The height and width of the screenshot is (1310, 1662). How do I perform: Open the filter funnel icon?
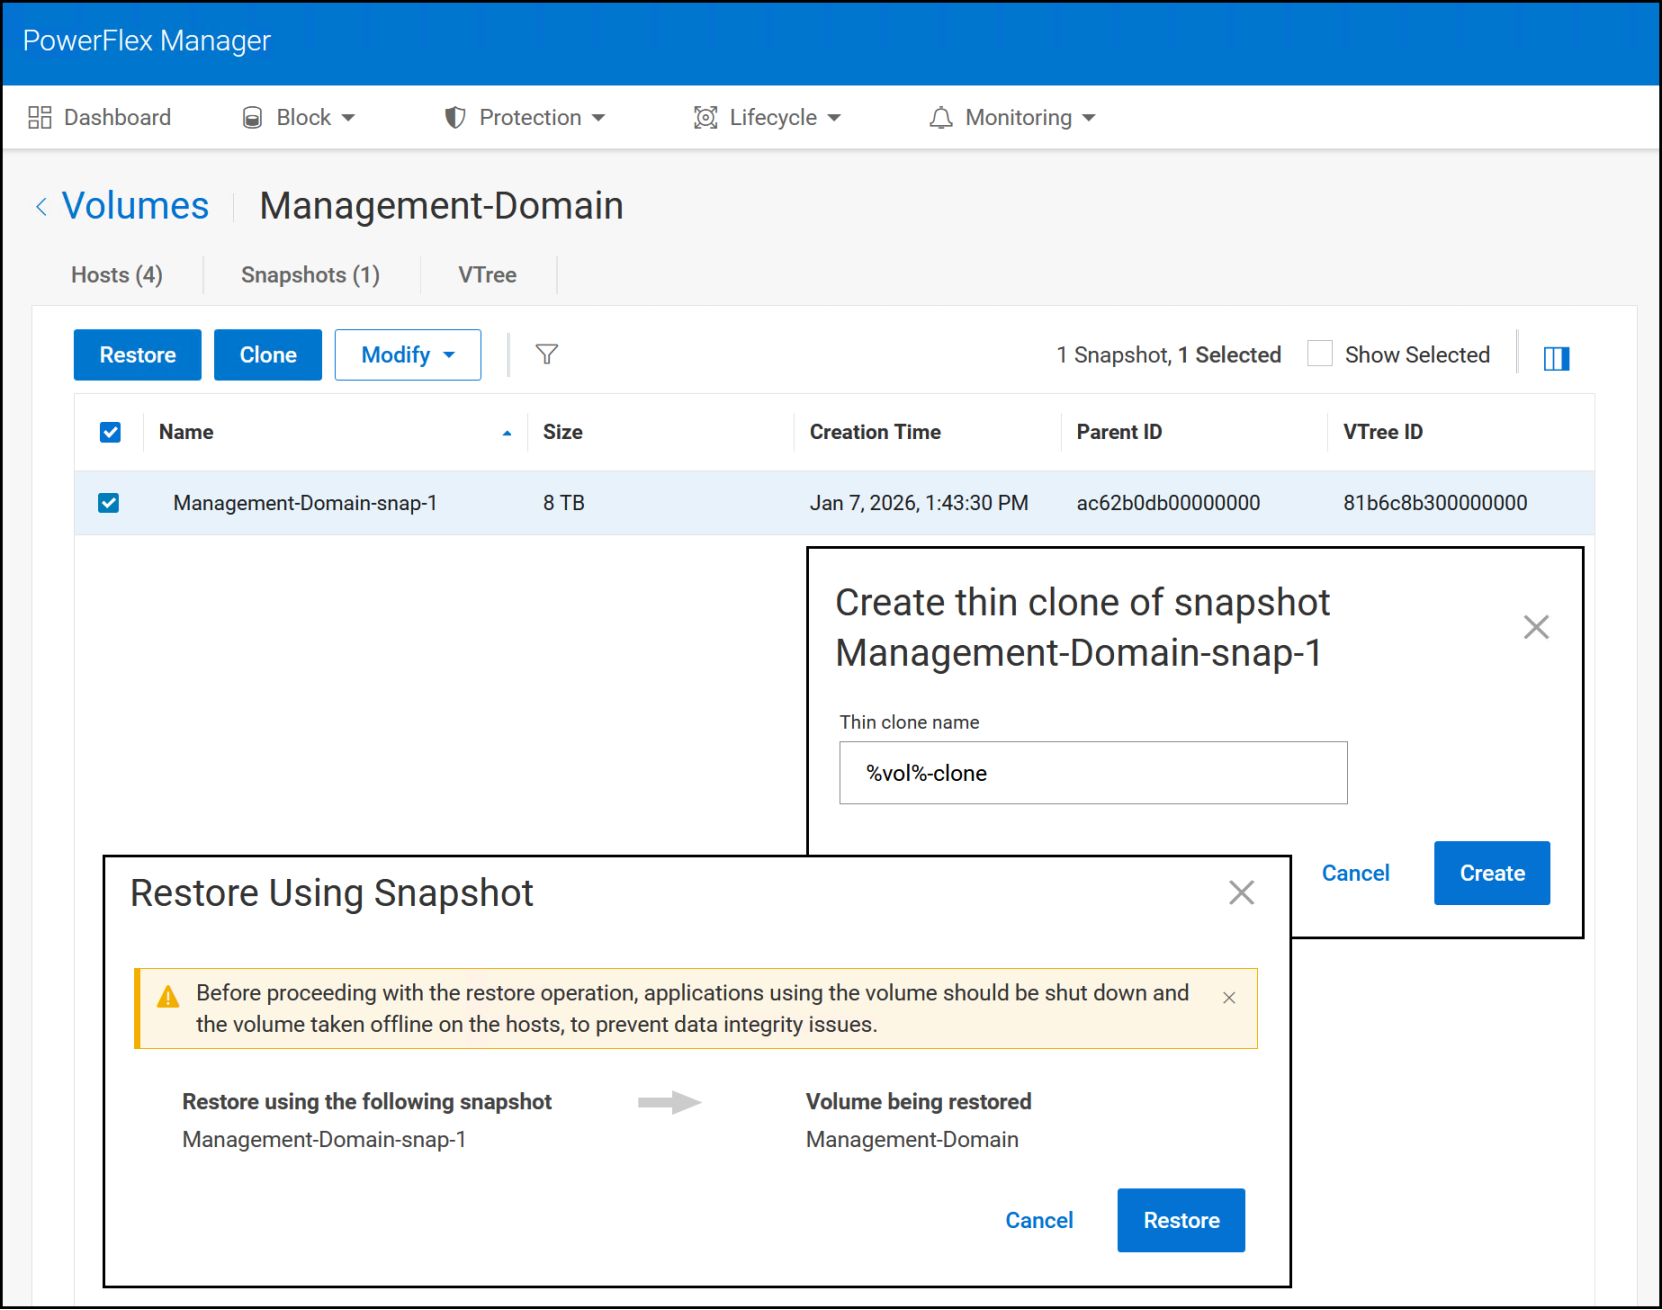(547, 354)
